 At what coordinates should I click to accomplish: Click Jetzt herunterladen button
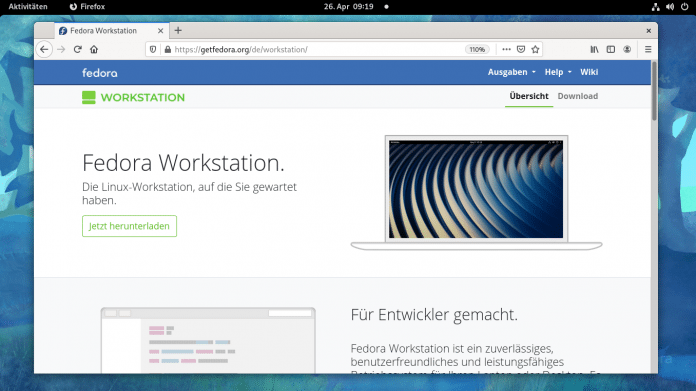pos(129,226)
